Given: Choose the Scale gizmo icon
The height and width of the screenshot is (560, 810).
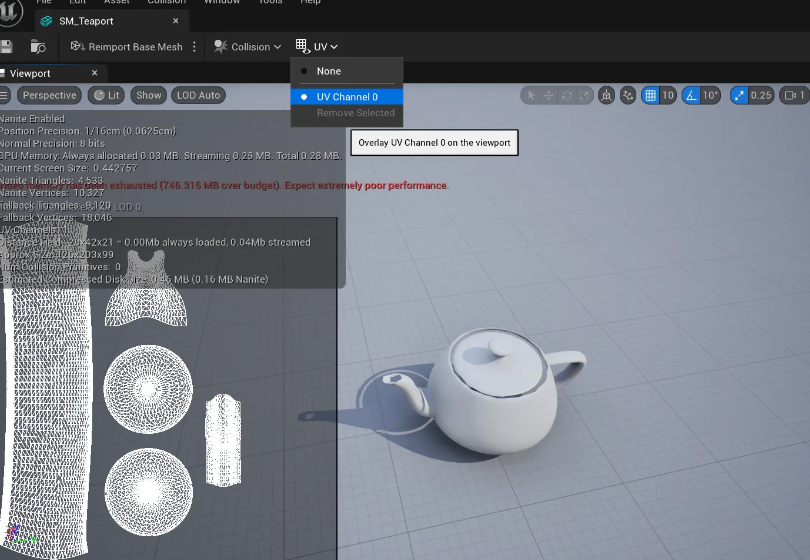Looking at the screenshot, I should [584, 95].
